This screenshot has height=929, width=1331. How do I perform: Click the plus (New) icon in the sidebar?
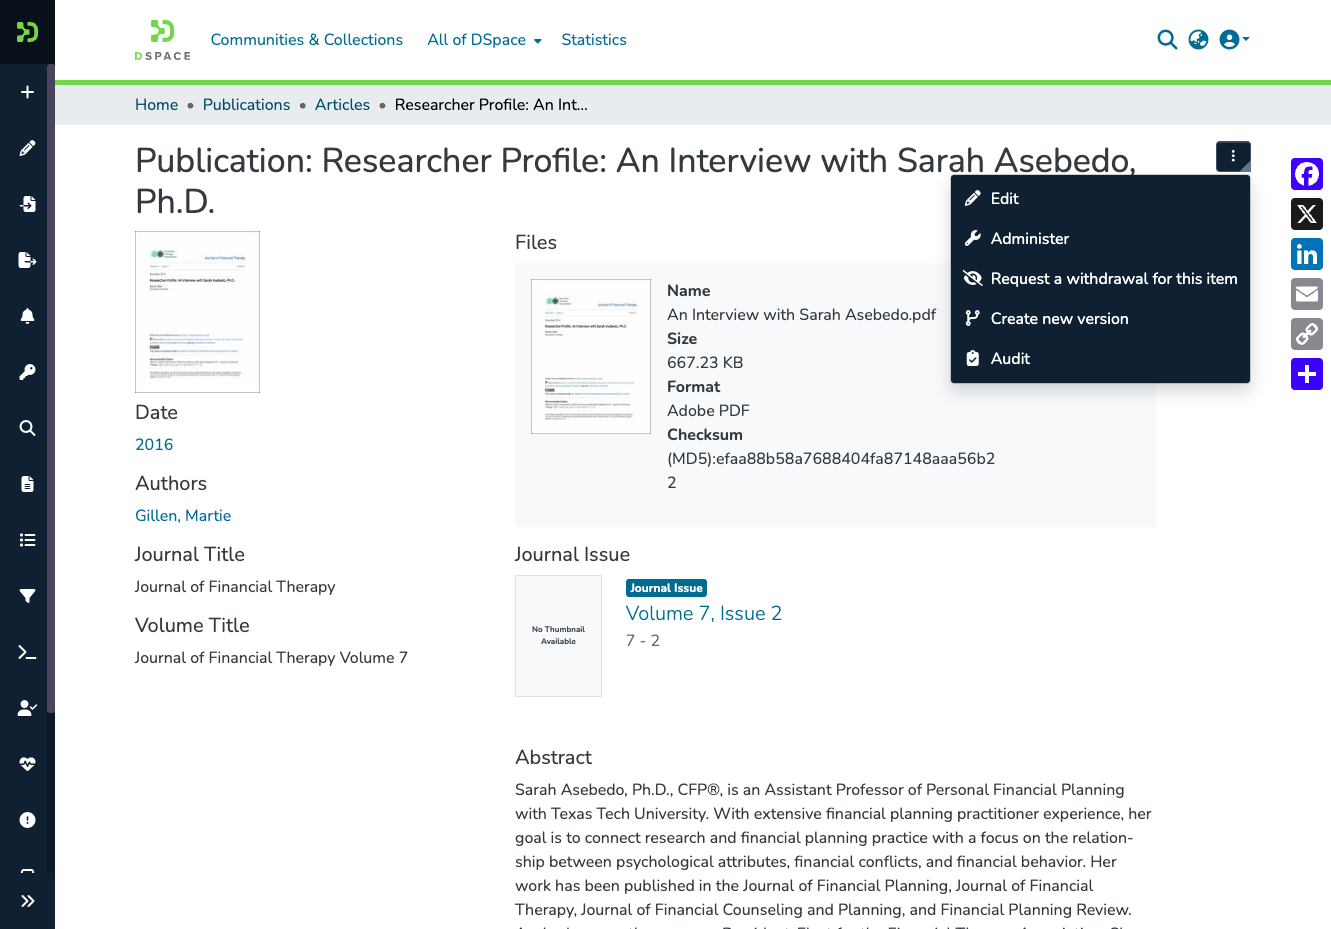pos(27,92)
